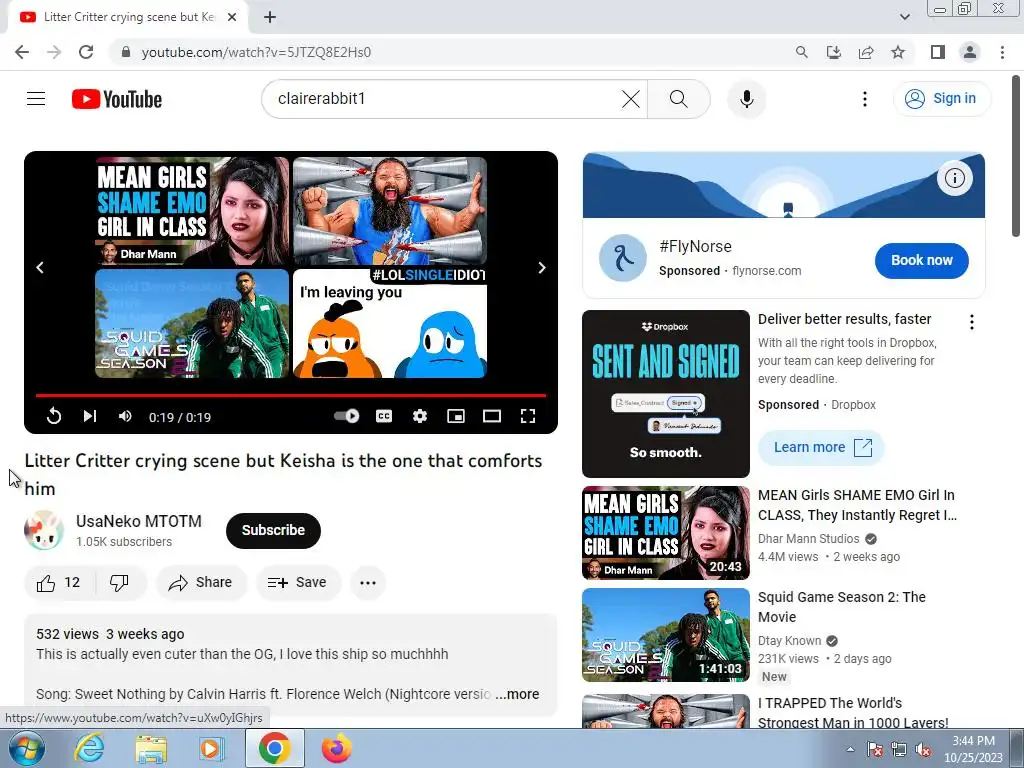Toggle the autoplay switch in the player
This screenshot has width=1024, height=768.
click(346, 416)
